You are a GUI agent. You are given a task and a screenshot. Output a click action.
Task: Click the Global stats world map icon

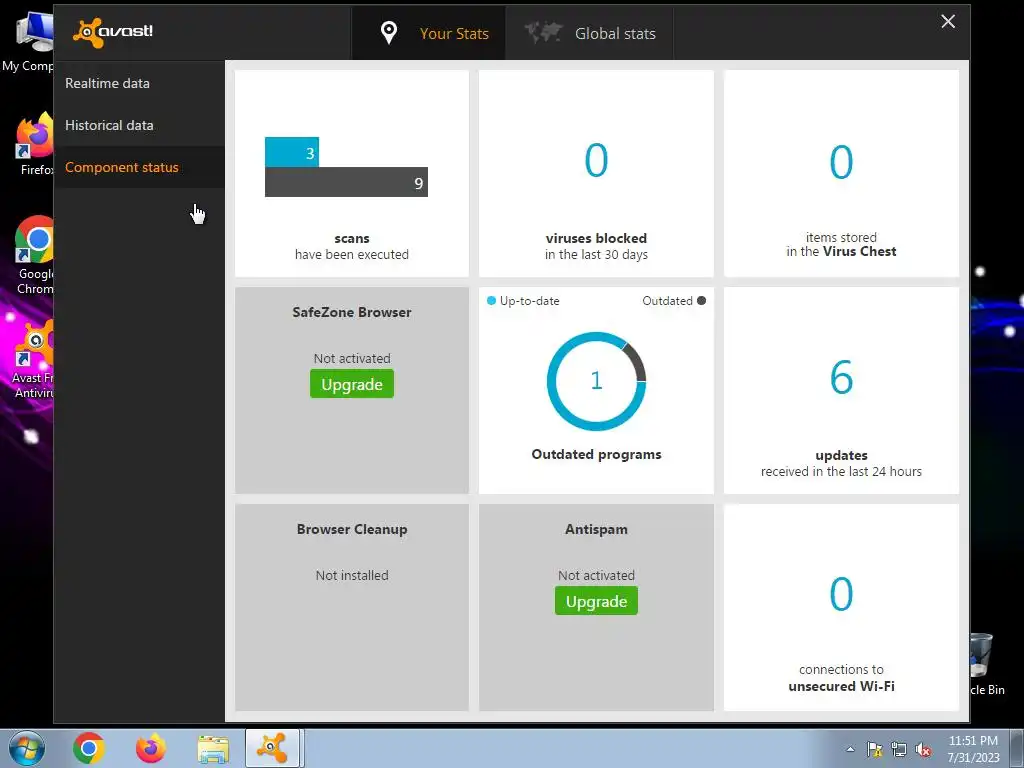pos(543,32)
